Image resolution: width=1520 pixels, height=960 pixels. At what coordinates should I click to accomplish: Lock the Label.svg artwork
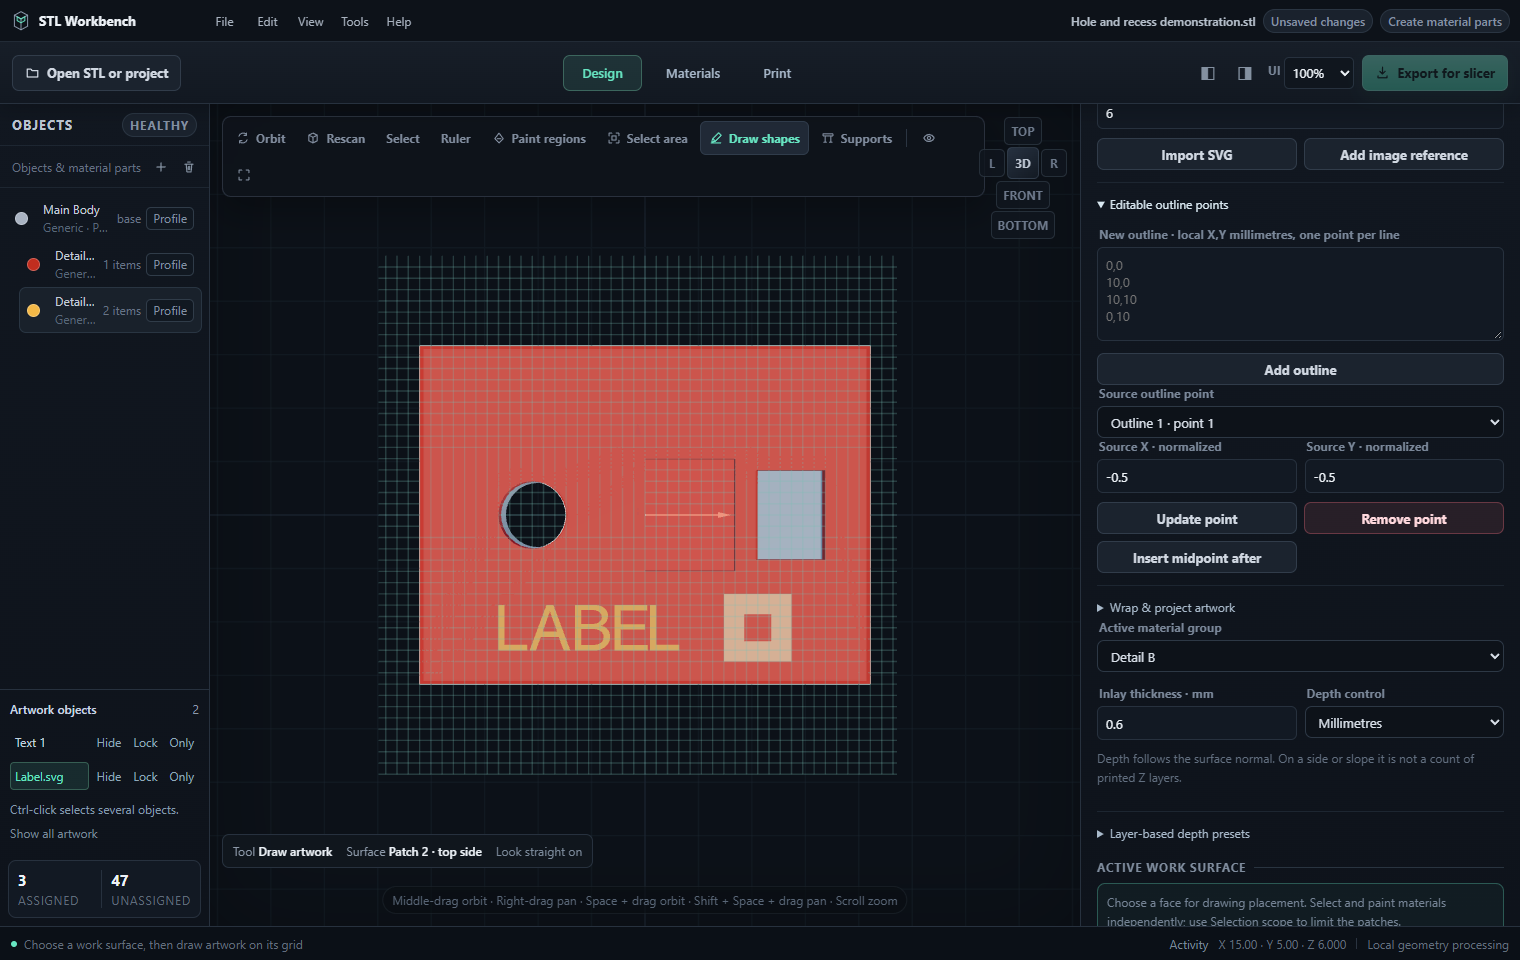click(x=146, y=777)
